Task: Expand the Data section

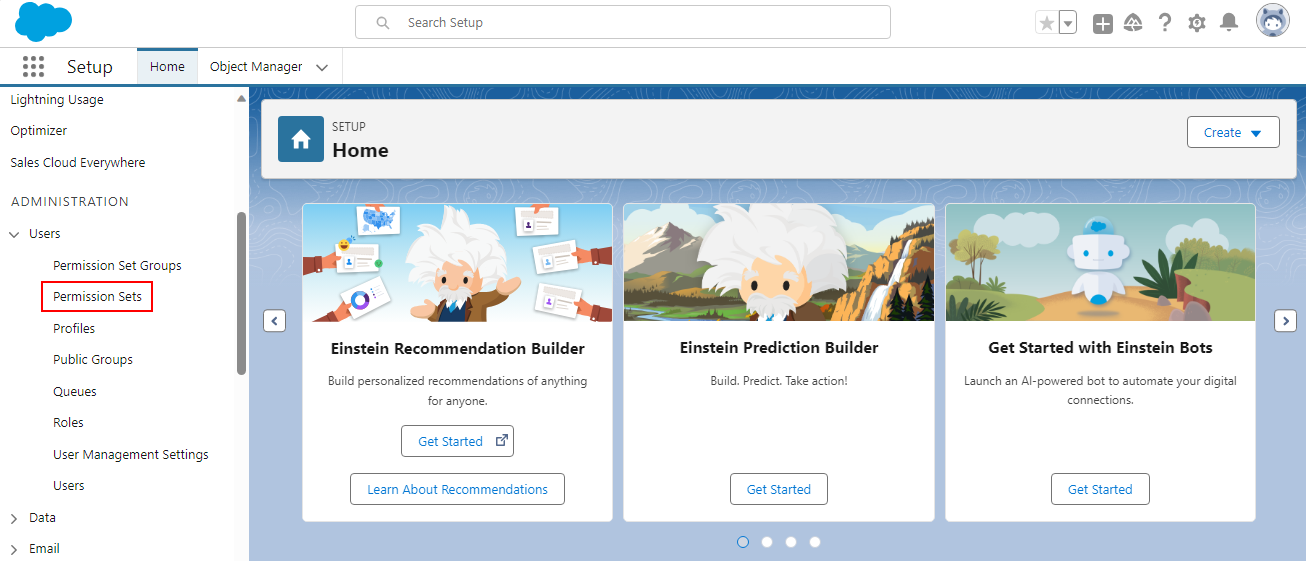Action: [x=14, y=518]
